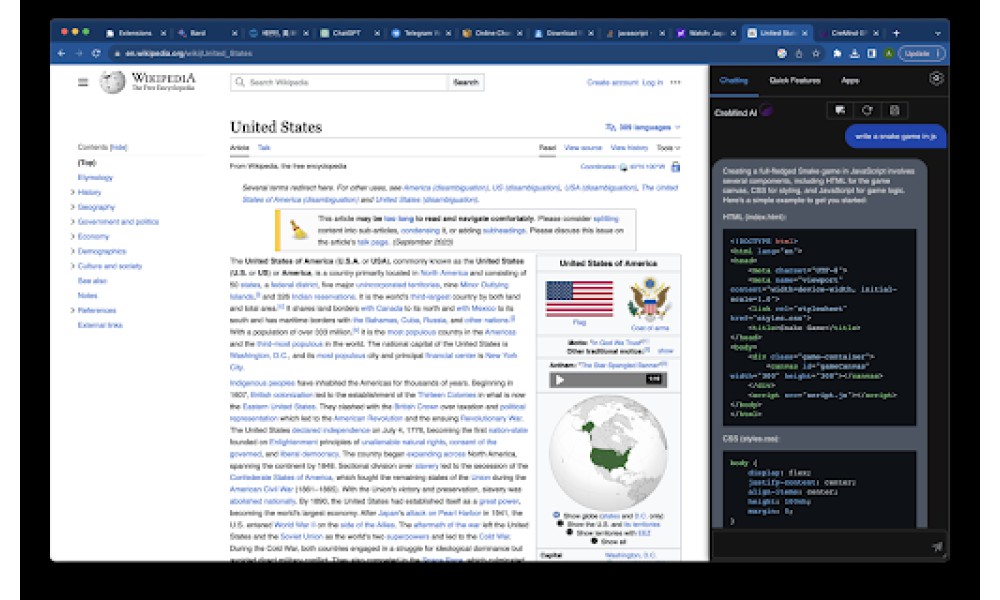
Task: Start a new chat with the chat bubble icon
Action: (x=840, y=111)
